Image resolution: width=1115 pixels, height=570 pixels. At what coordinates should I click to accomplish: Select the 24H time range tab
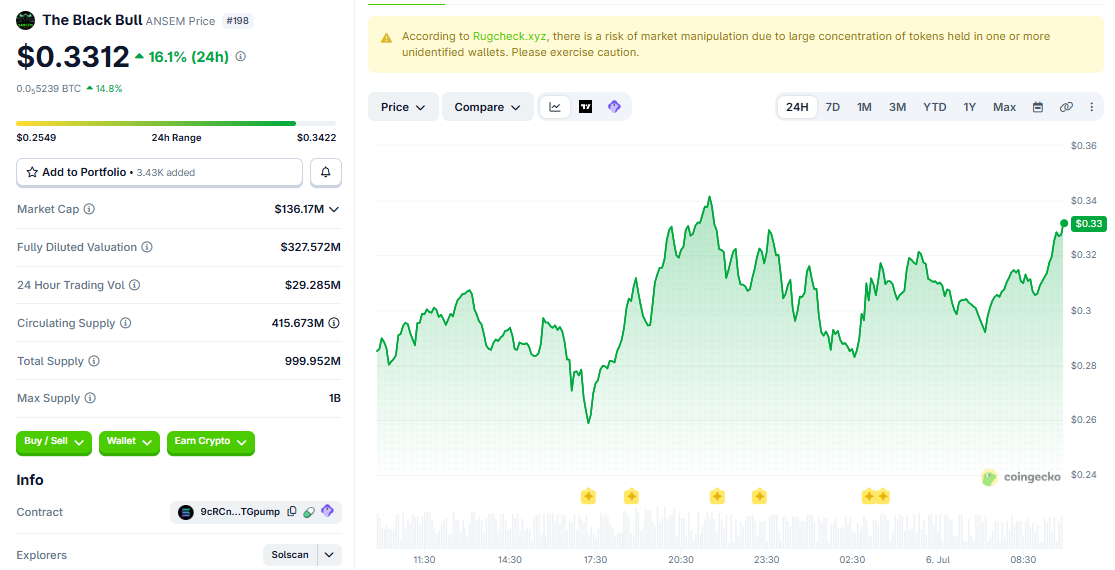(x=797, y=107)
